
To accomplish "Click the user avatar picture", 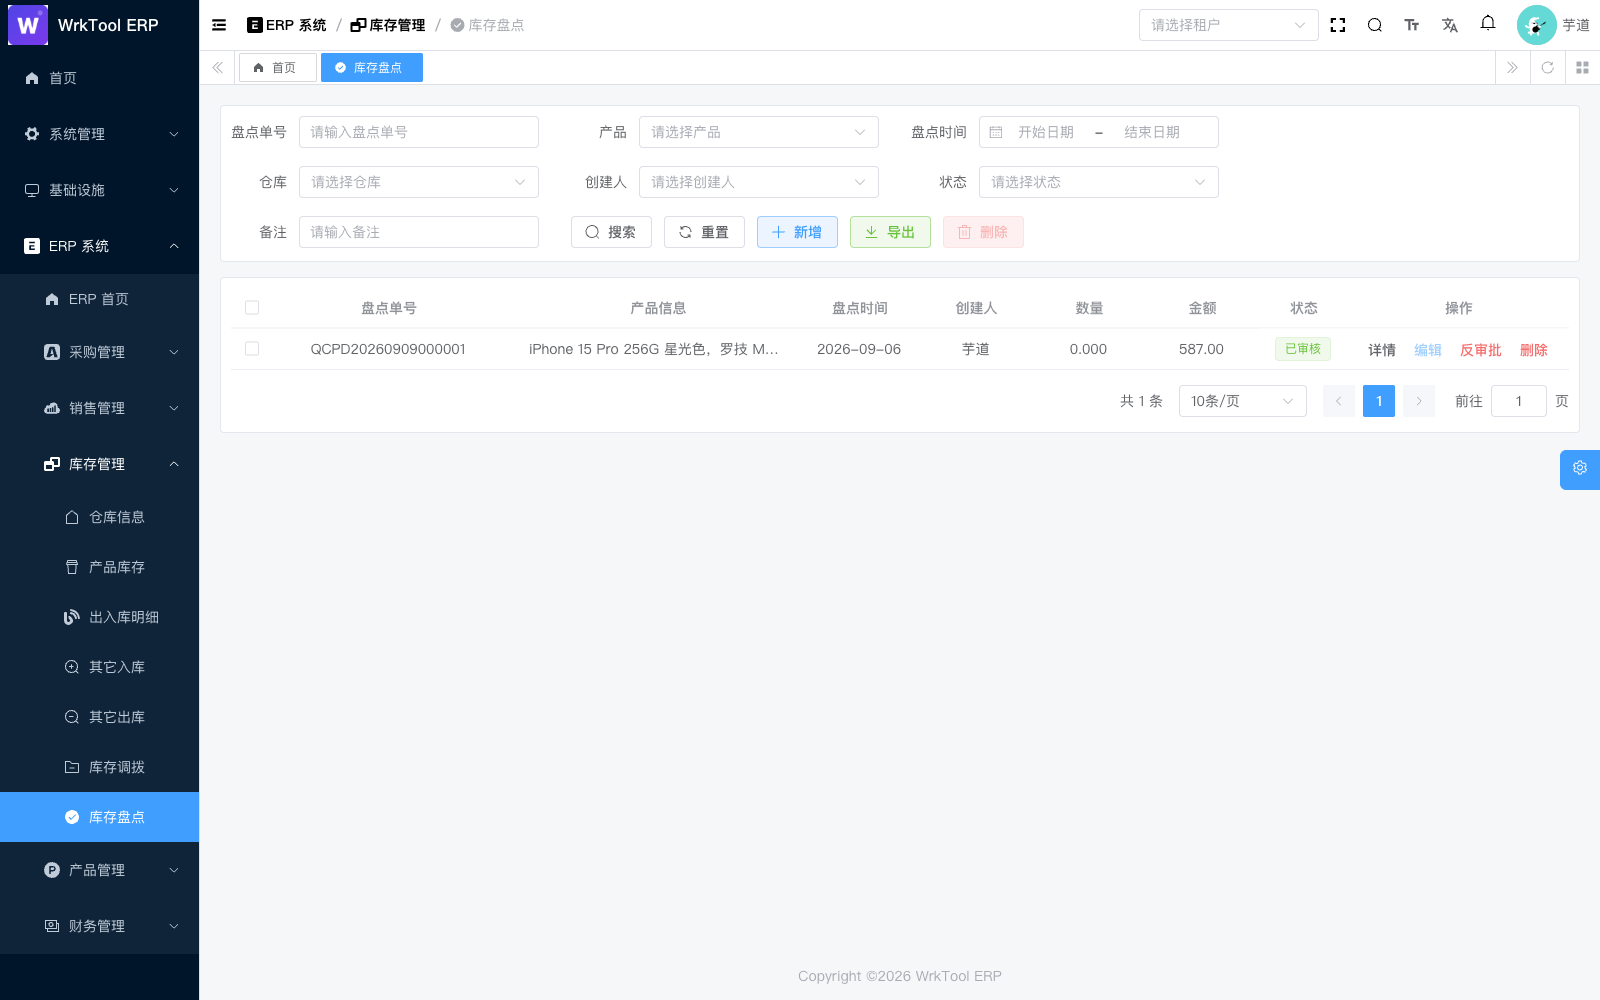I will (x=1536, y=25).
